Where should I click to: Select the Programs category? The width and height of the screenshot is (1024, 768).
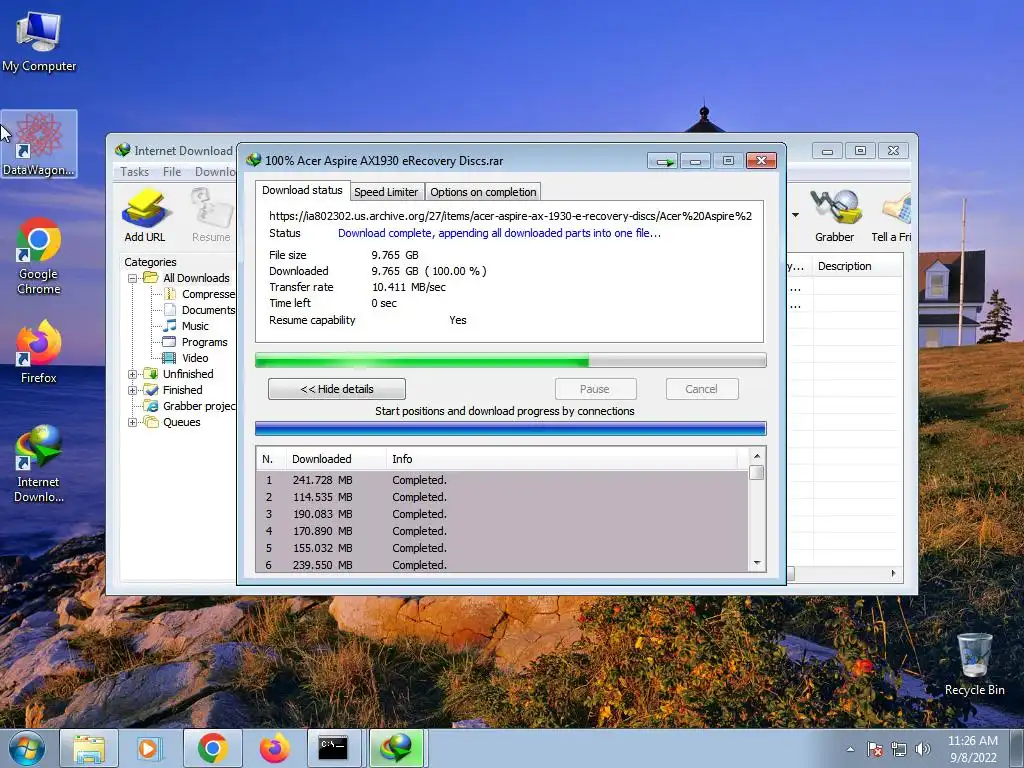(x=197, y=342)
